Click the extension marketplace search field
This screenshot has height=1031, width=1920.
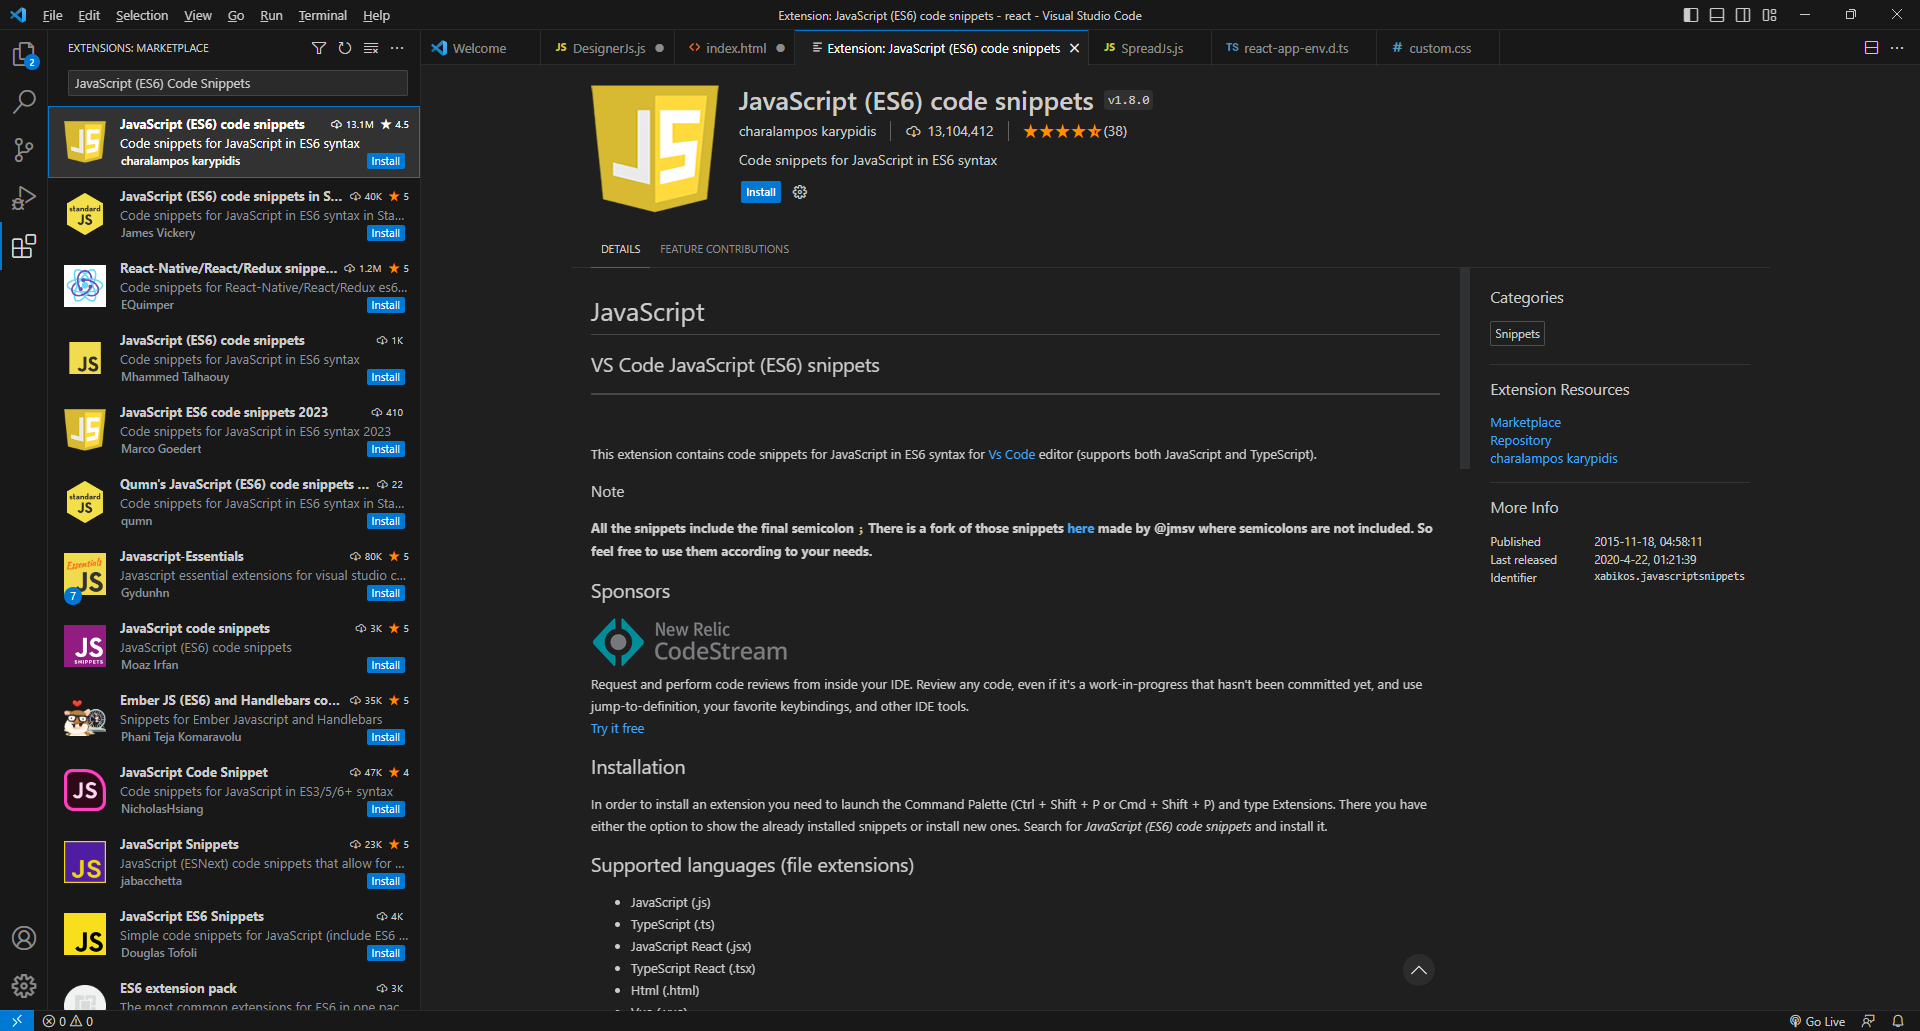pyautogui.click(x=236, y=83)
